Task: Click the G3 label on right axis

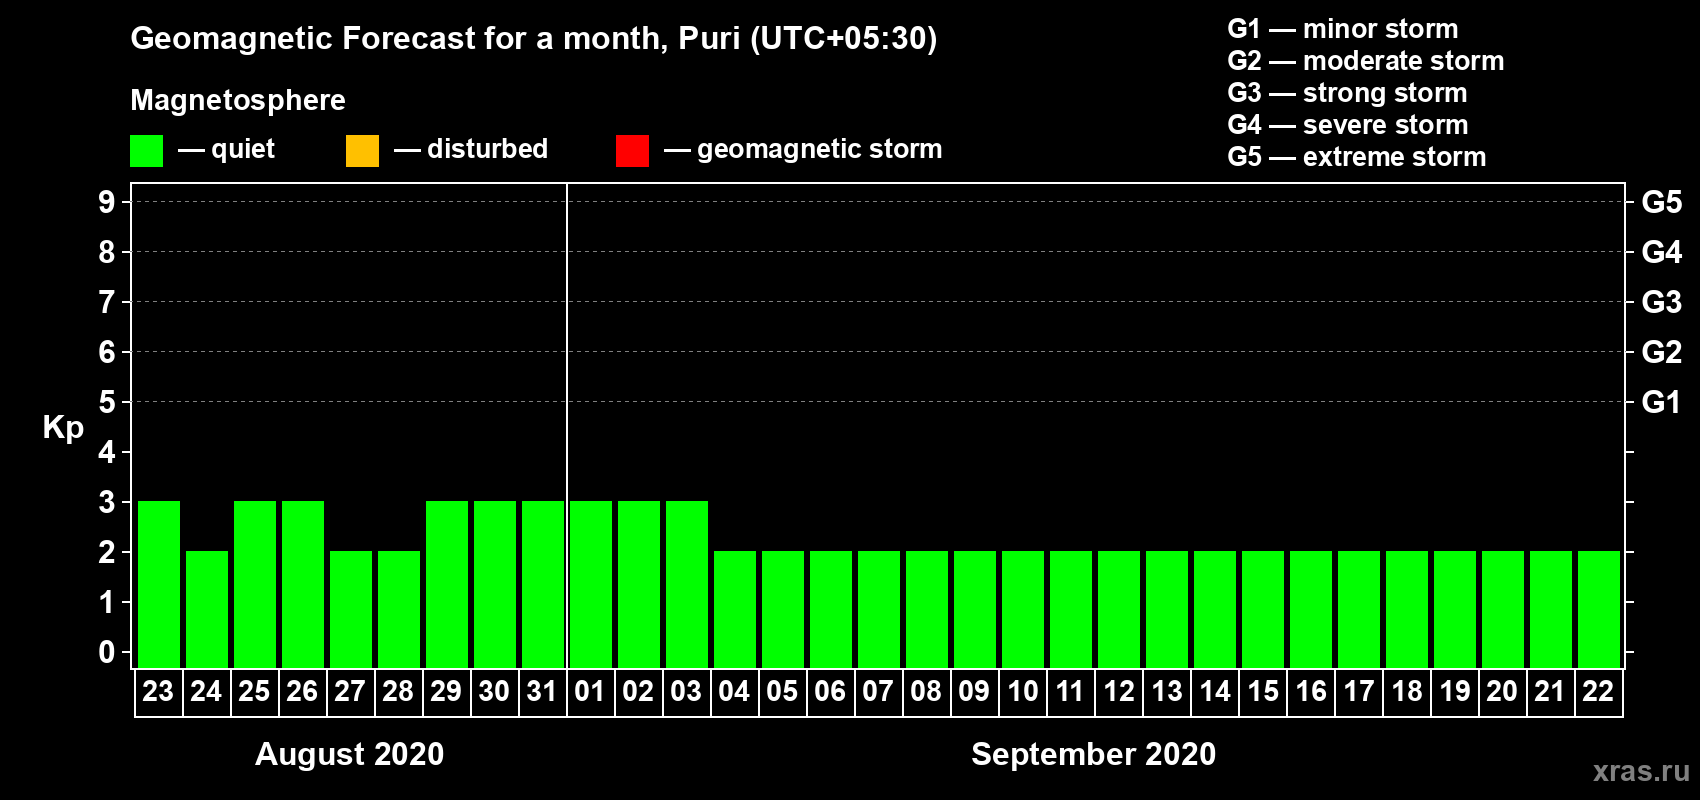Action: pos(1661,302)
